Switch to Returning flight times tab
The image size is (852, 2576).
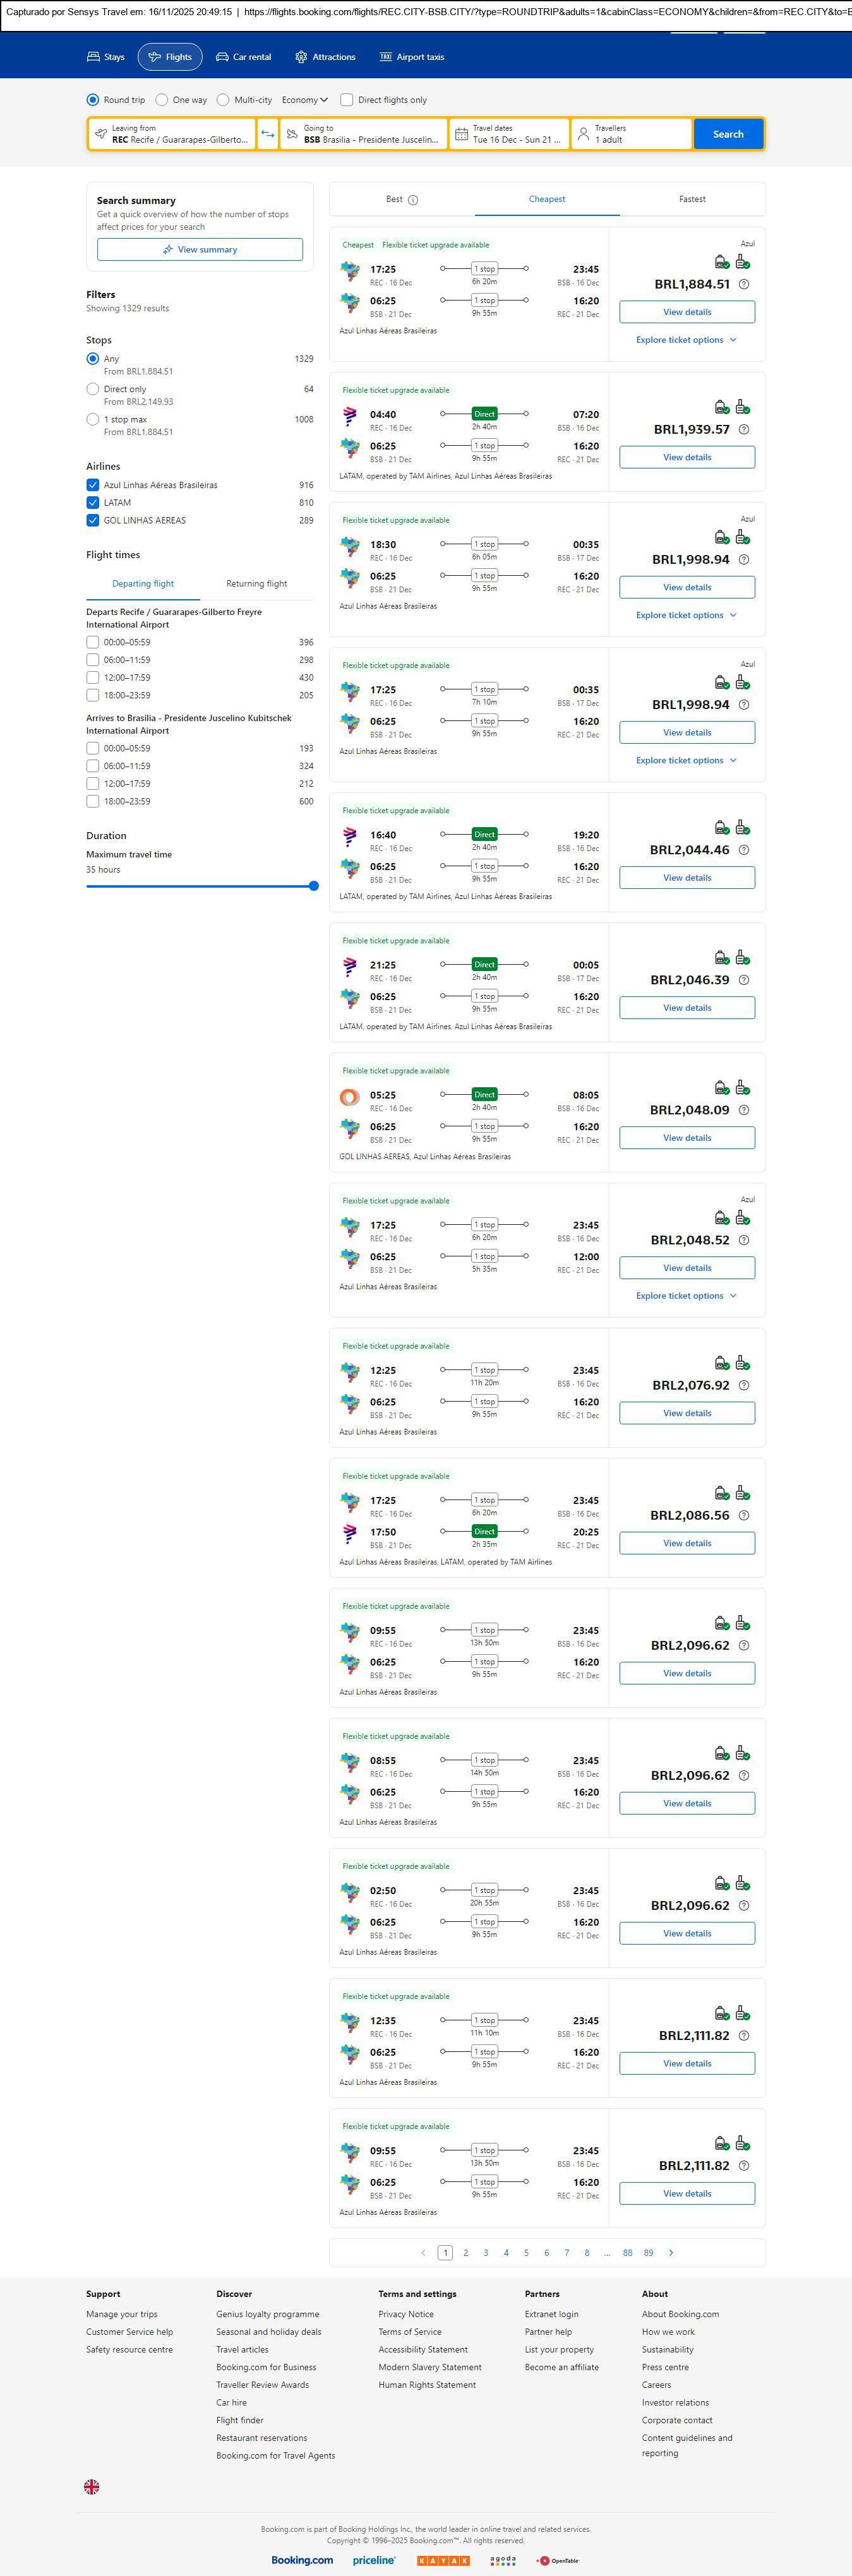(256, 584)
